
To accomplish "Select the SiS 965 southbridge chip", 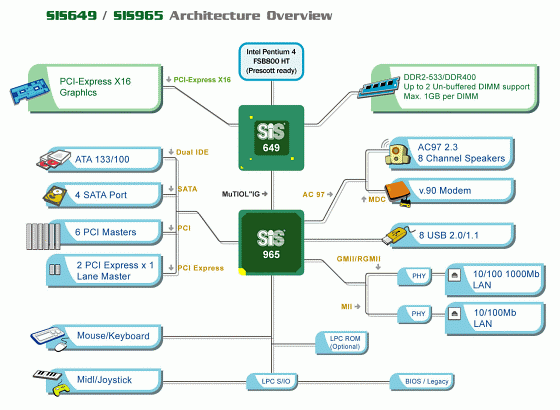I will tap(271, 243).
